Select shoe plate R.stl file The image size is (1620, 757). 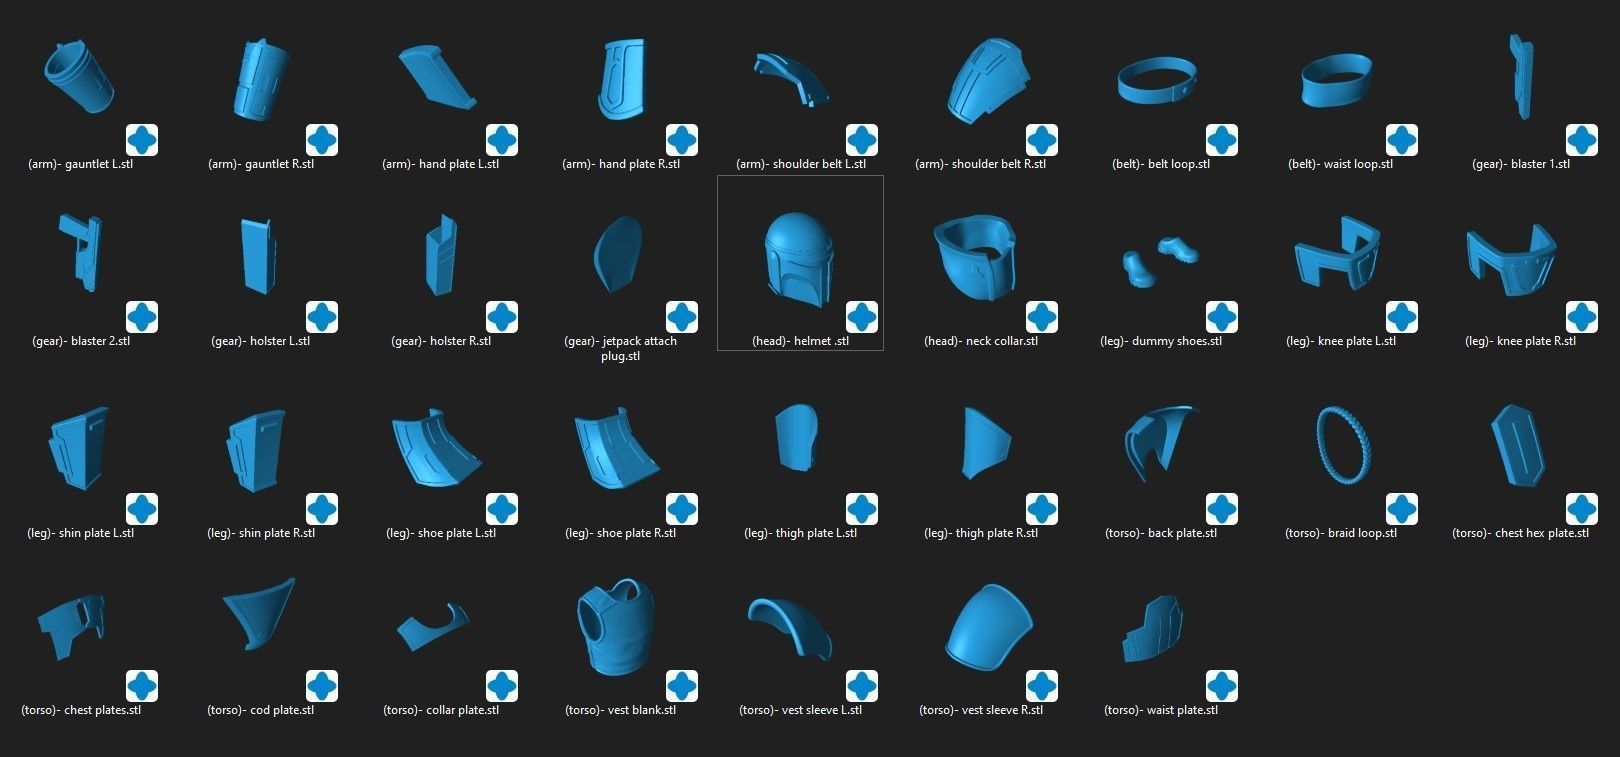tap(617, 449)
